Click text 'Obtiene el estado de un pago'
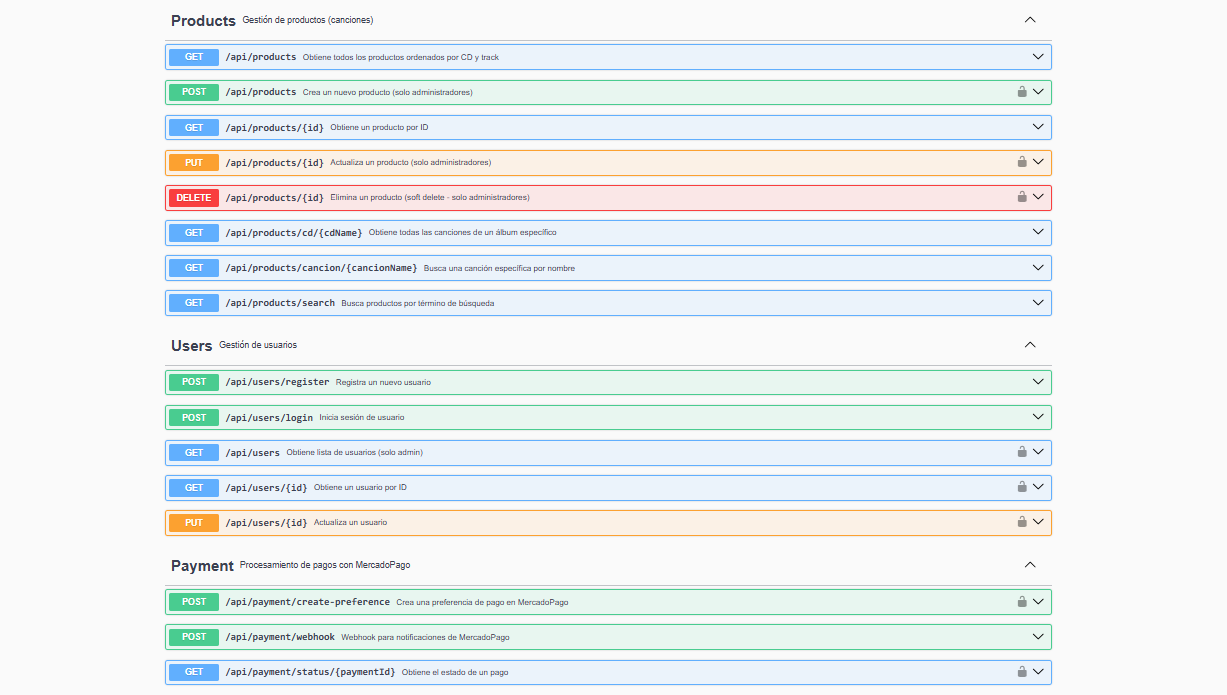 click(x=455, y=672)
